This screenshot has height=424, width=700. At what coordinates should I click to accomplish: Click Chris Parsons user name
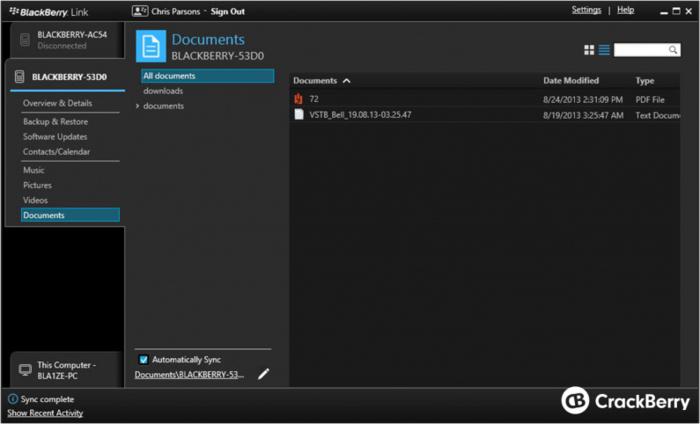point(175,12)
